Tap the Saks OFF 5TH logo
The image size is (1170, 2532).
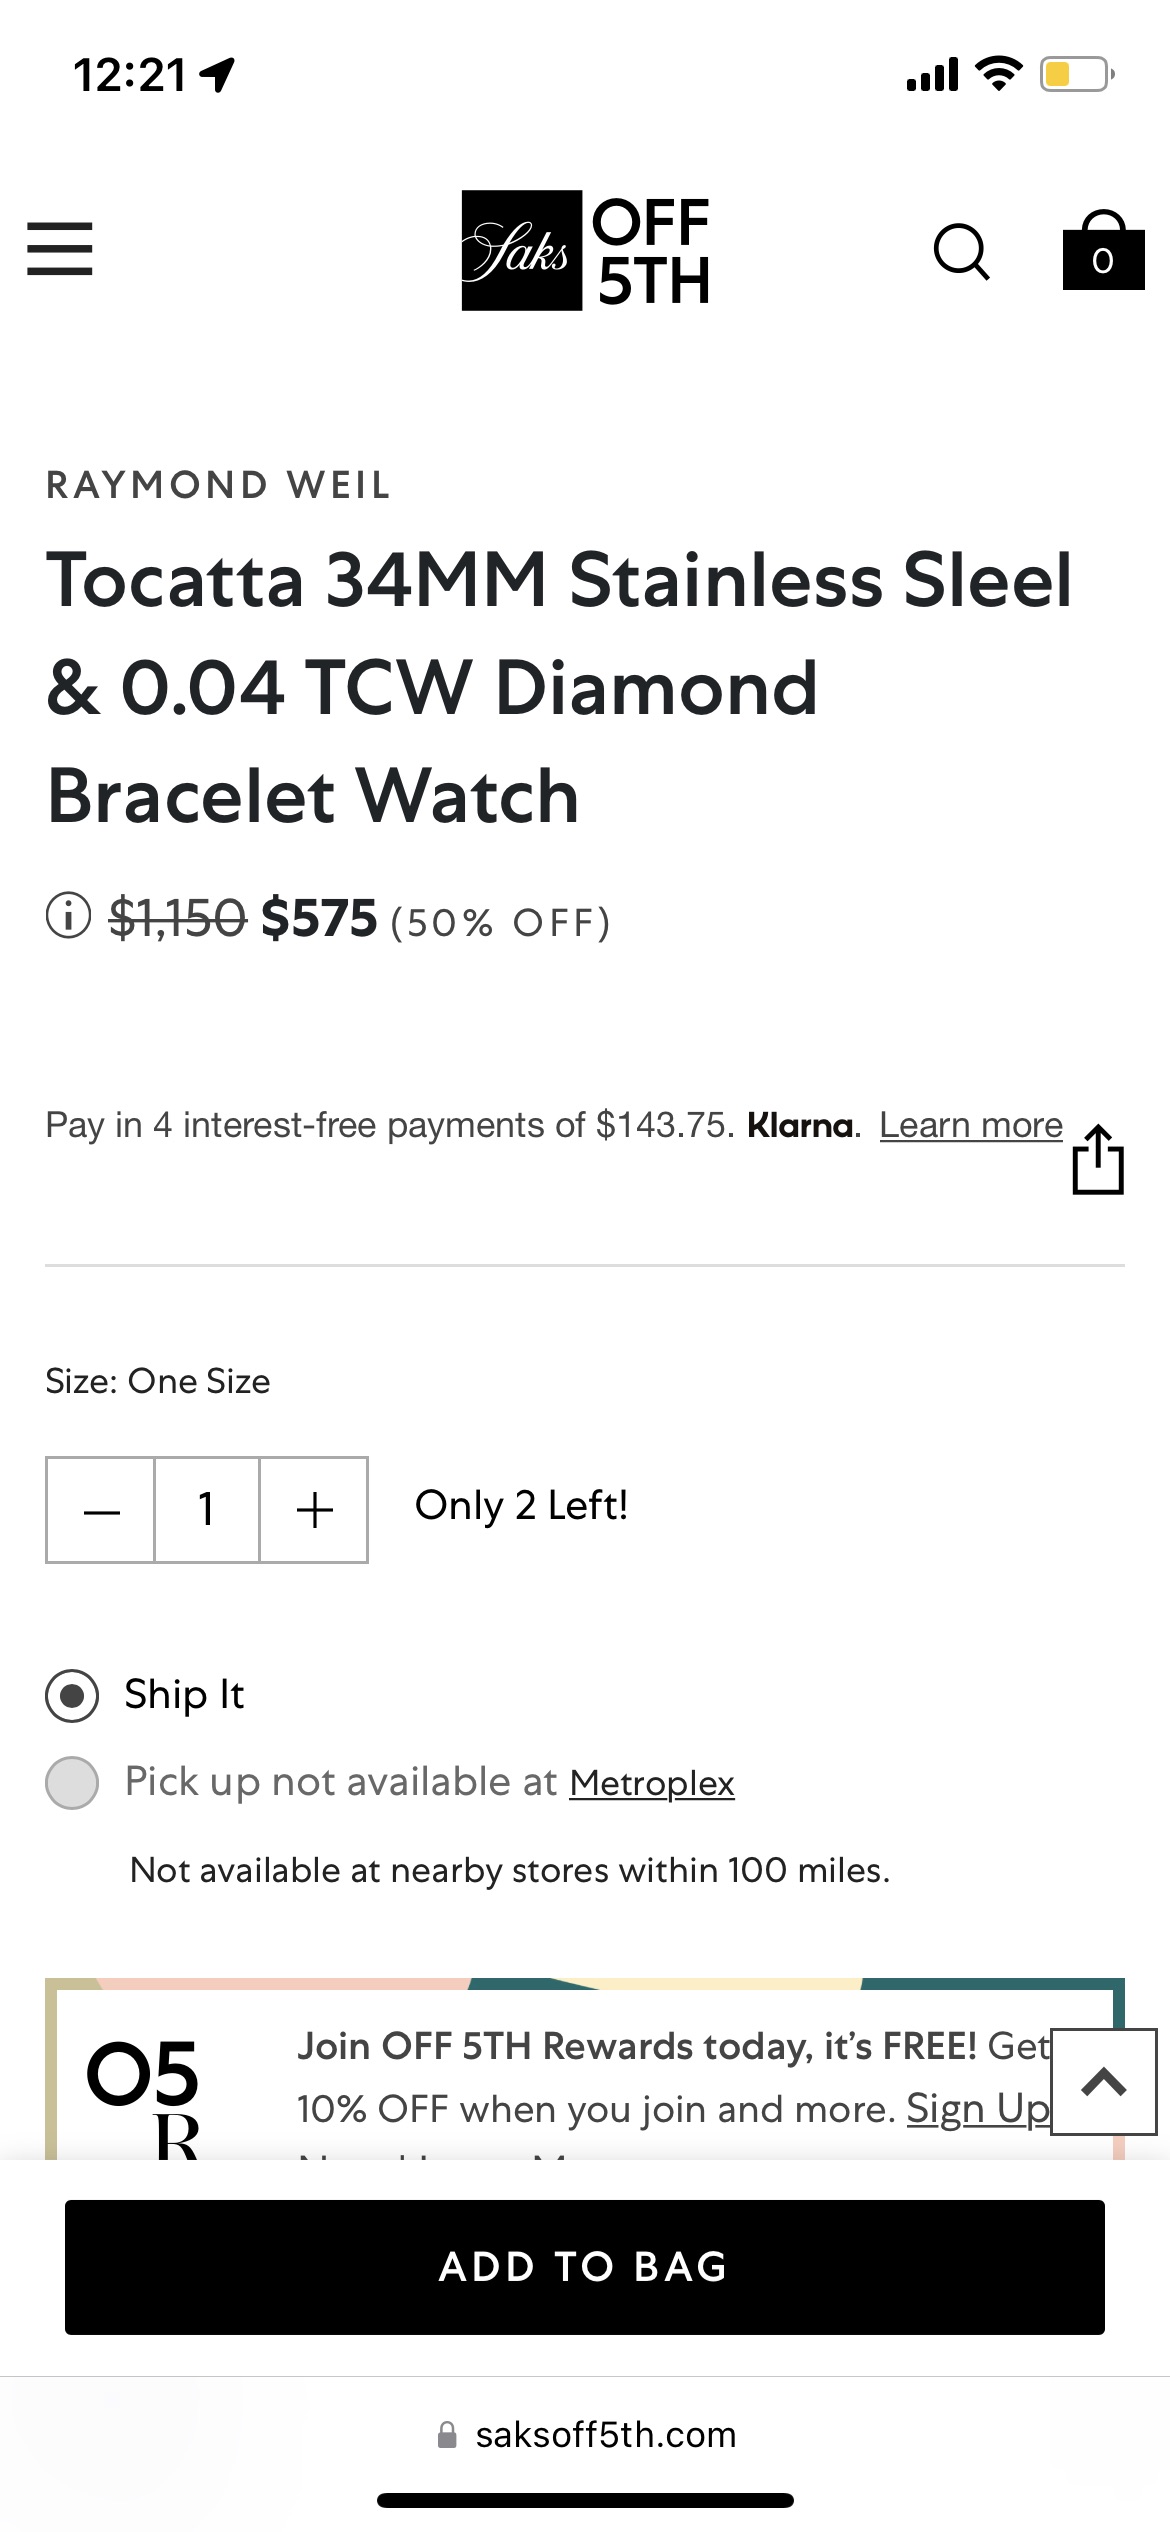pos(585,250)
